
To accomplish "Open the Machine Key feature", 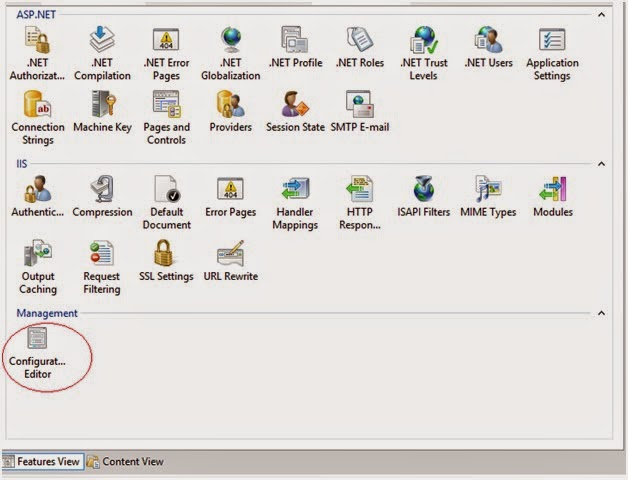I will pos(102,111).
